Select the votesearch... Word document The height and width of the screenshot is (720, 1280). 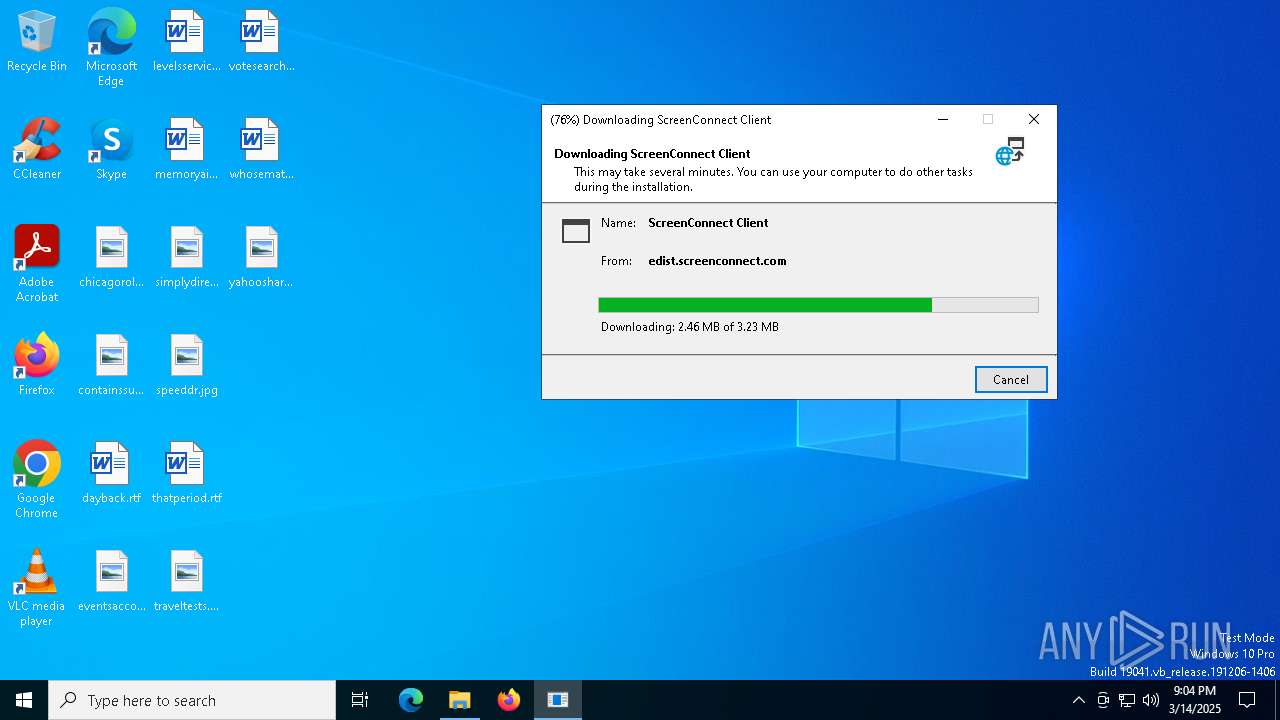click(x=261, y=41)
